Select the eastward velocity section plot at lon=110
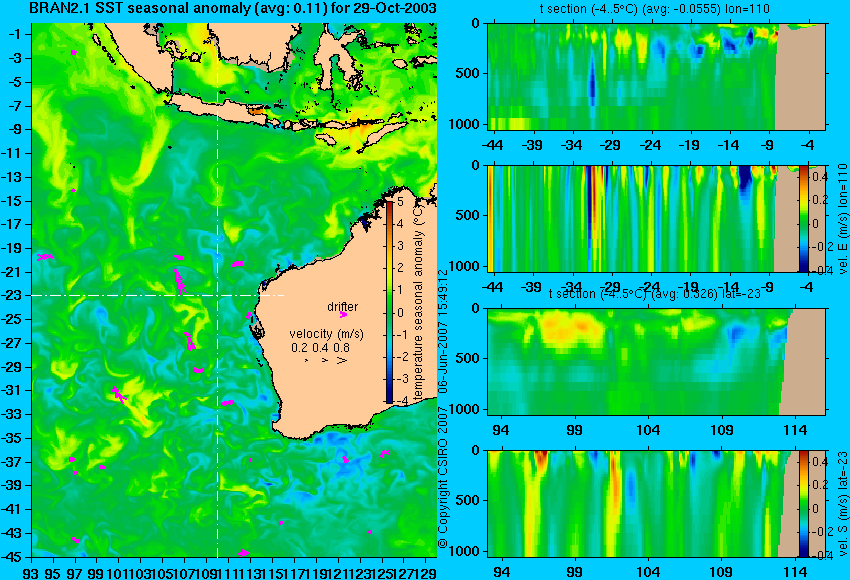Screen dimensions: 850x580 click(656, 218)
